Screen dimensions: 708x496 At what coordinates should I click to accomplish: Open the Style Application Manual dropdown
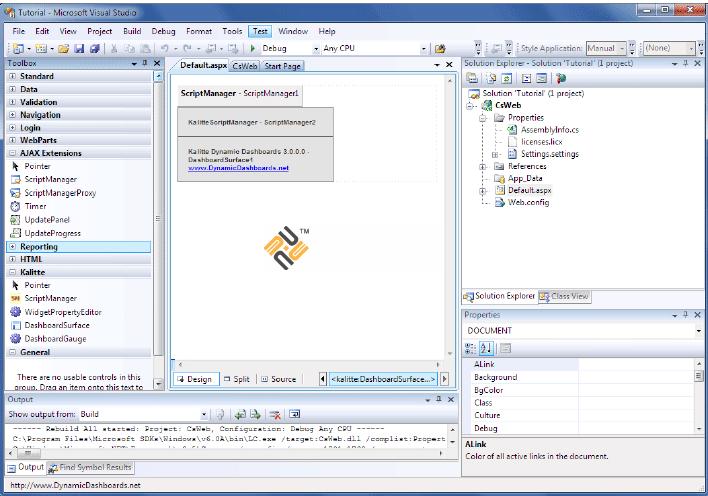[x=622, y=48]
